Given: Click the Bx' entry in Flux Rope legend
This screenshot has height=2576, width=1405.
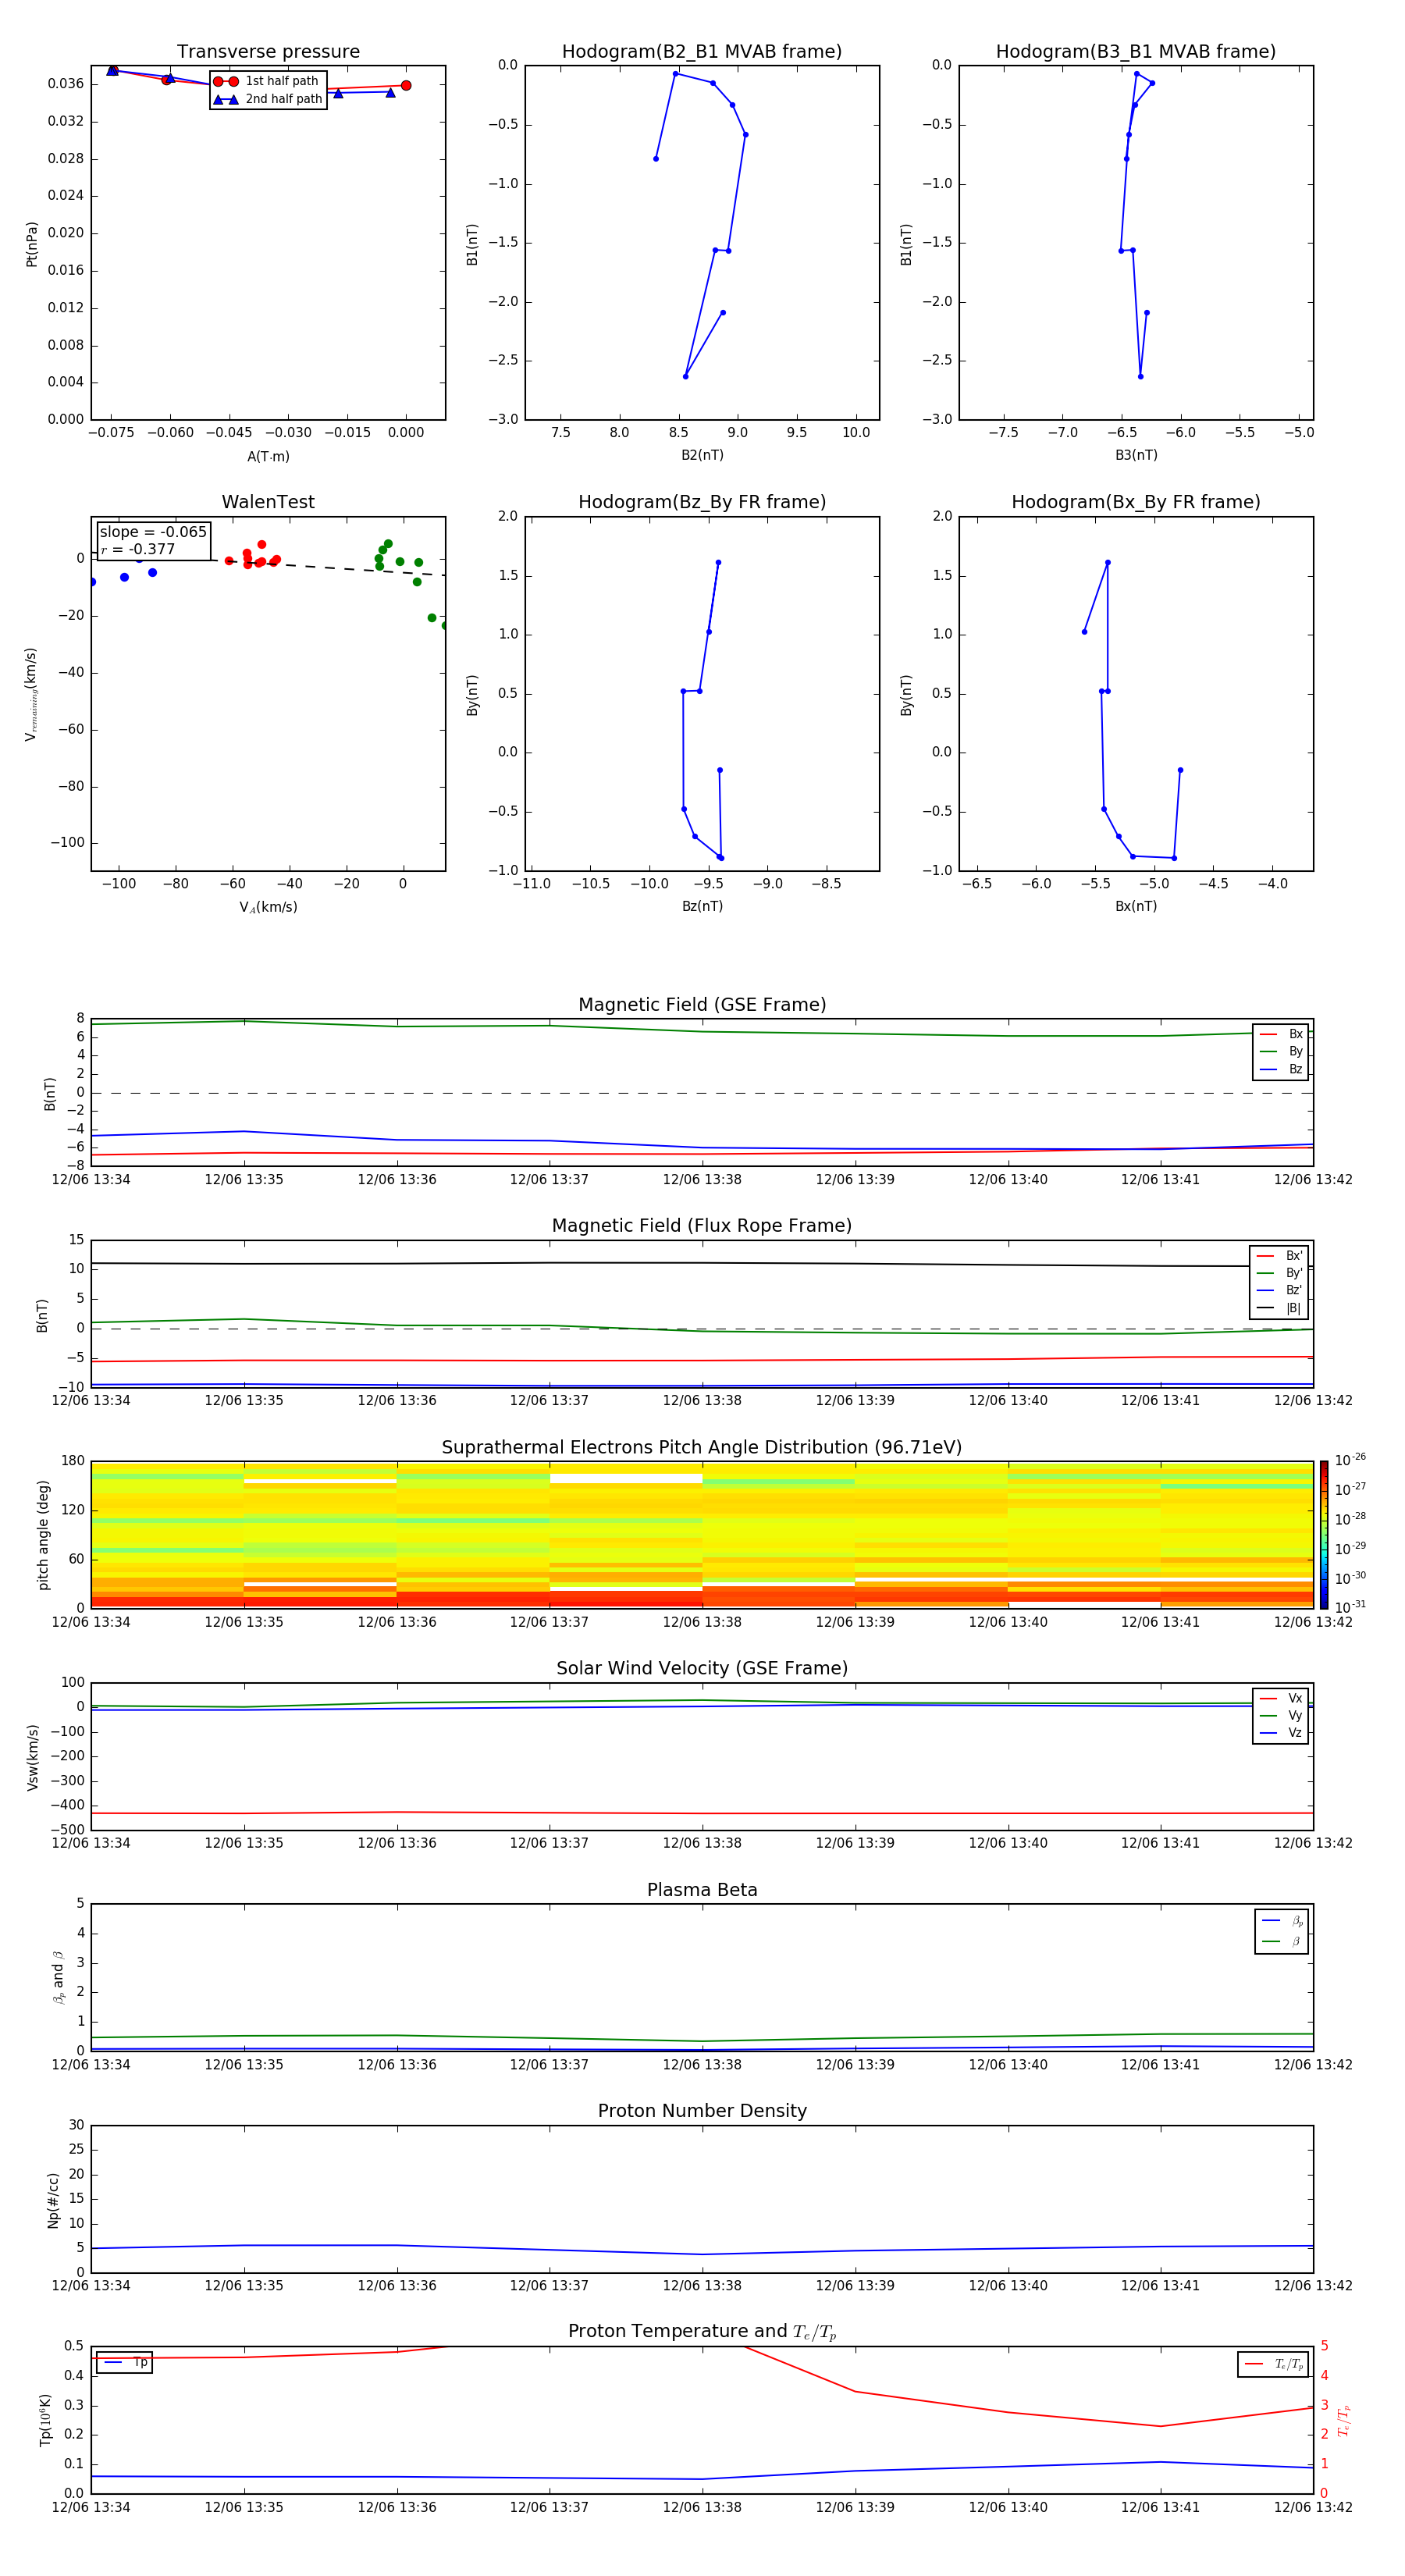Looking at the screenshot, I should [x=1279, y=1256].
